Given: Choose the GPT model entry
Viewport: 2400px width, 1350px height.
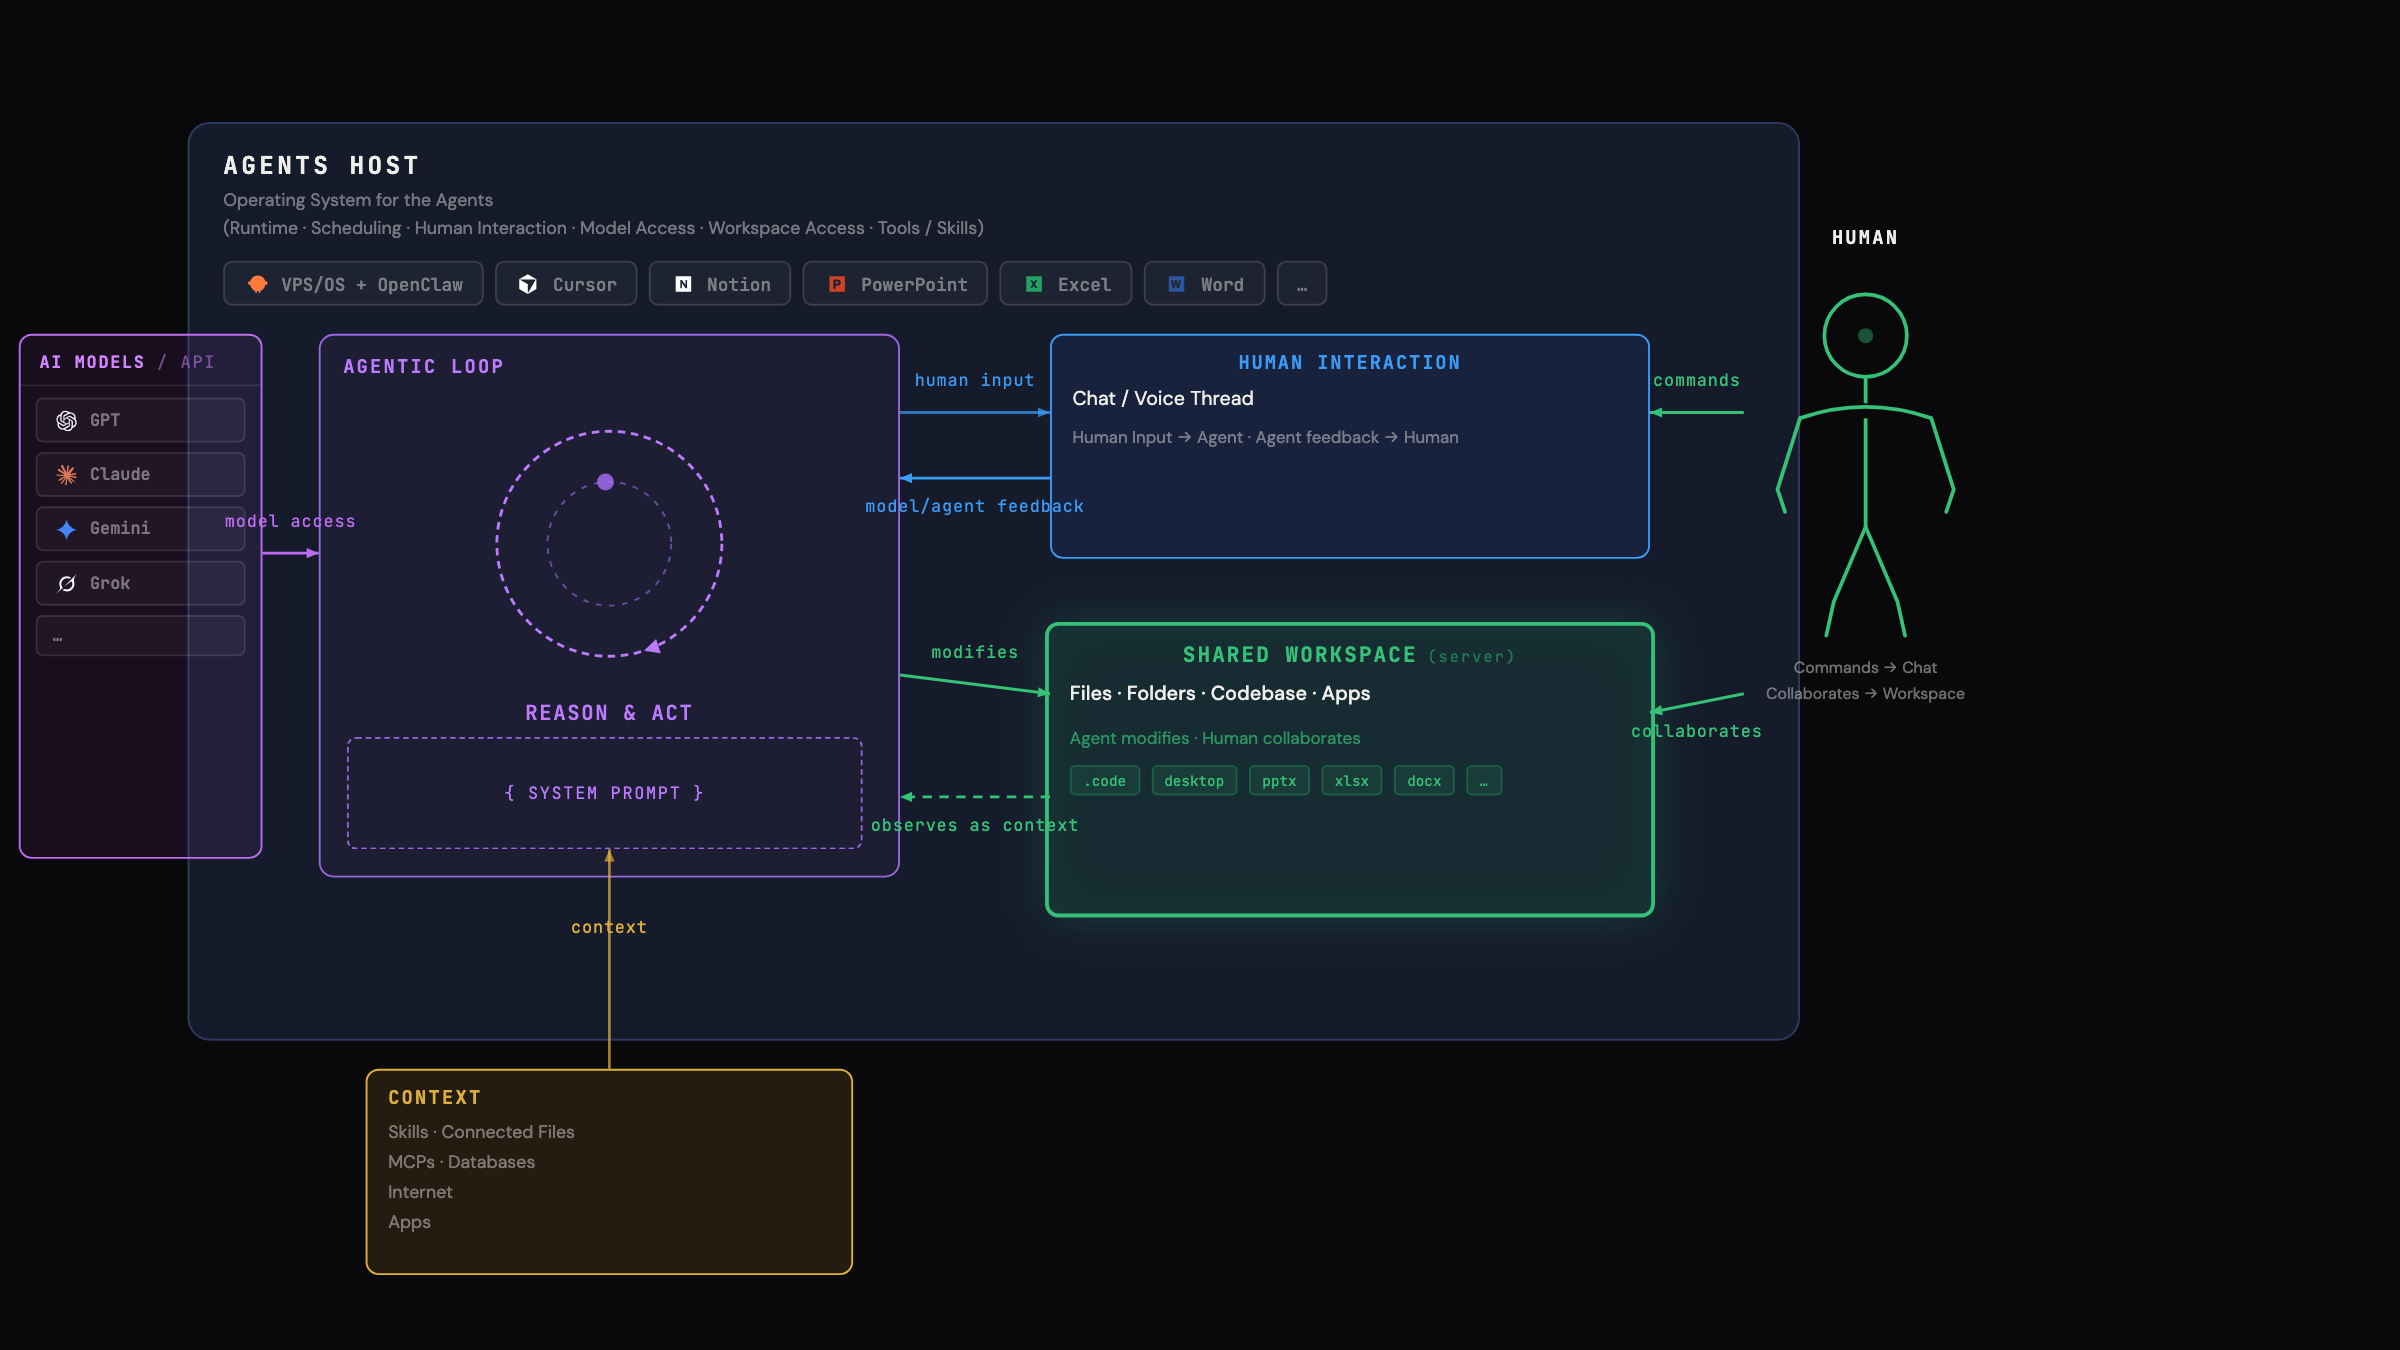Looking at the screenshot, I should (x=141, y=420).
